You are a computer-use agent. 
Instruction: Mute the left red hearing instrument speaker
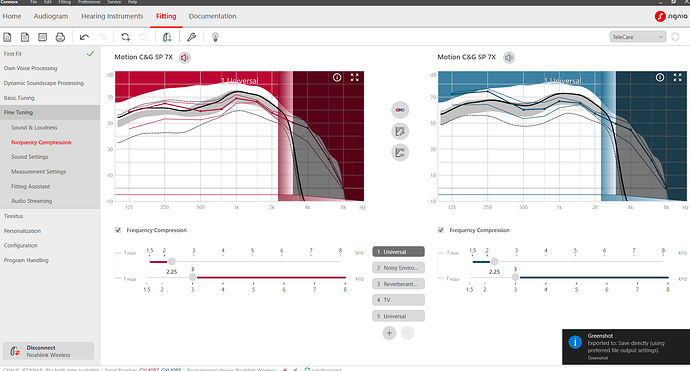pyautogui.click(x=185, y=58)
